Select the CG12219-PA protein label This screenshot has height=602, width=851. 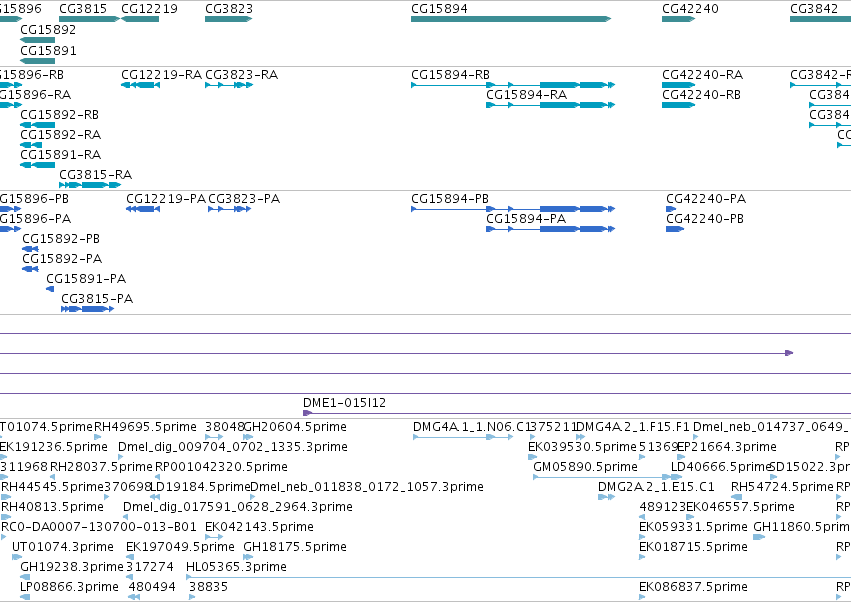tap(166, 199)
